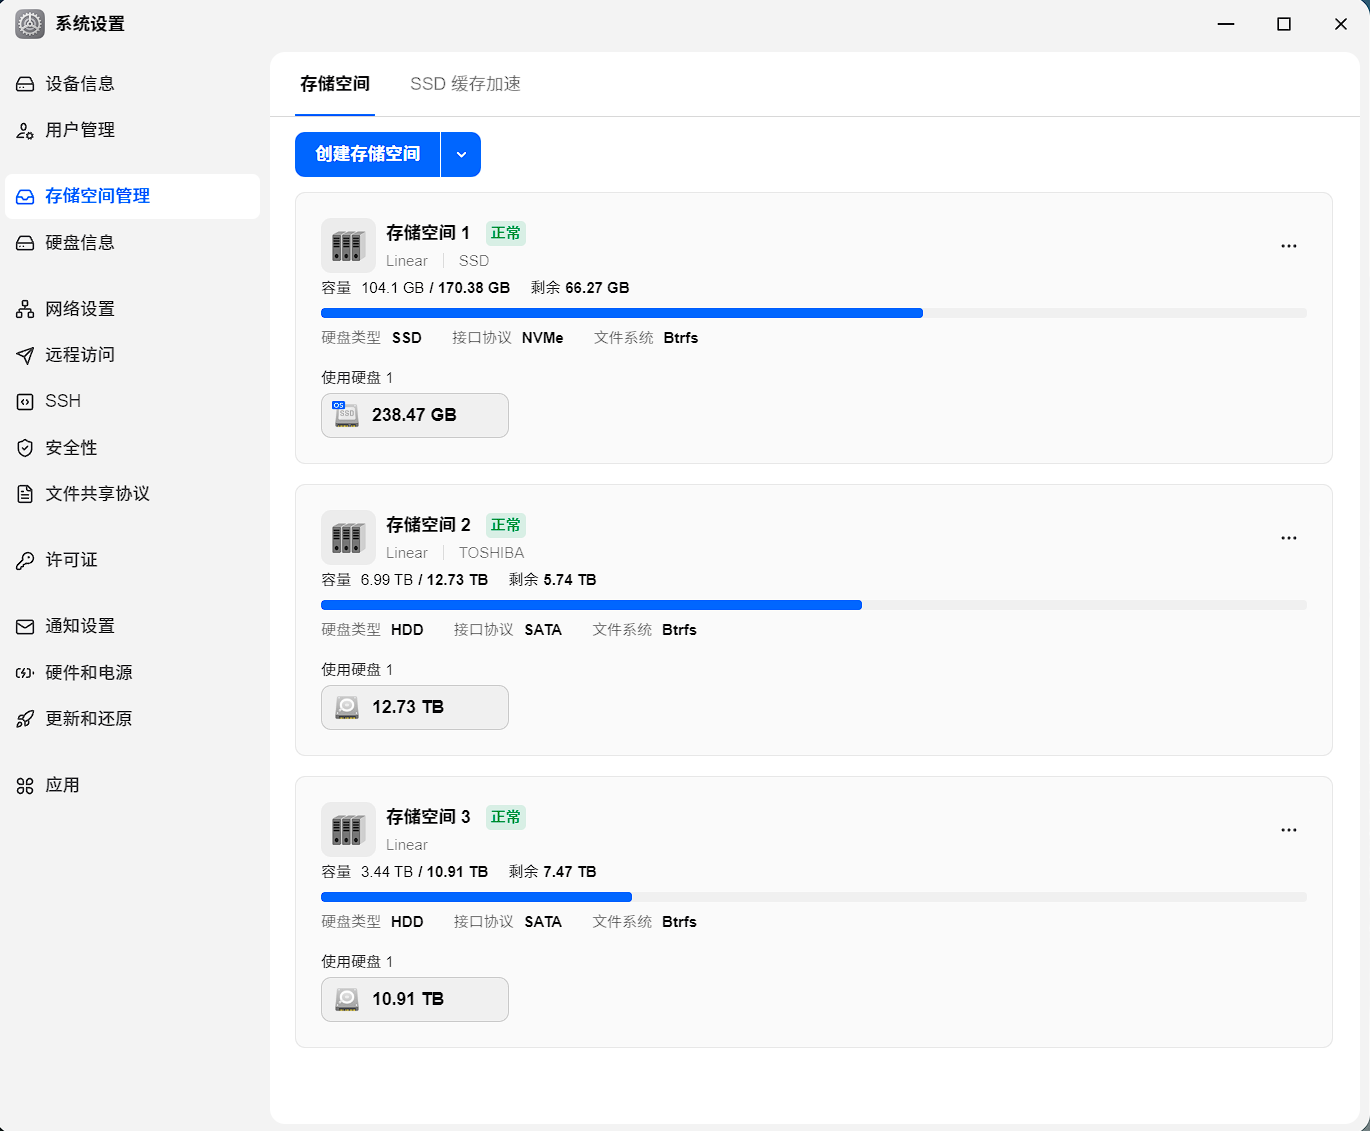Expand the 创建存储空间 dropdown arrow

pyautogui.click(x=461, y=154)
